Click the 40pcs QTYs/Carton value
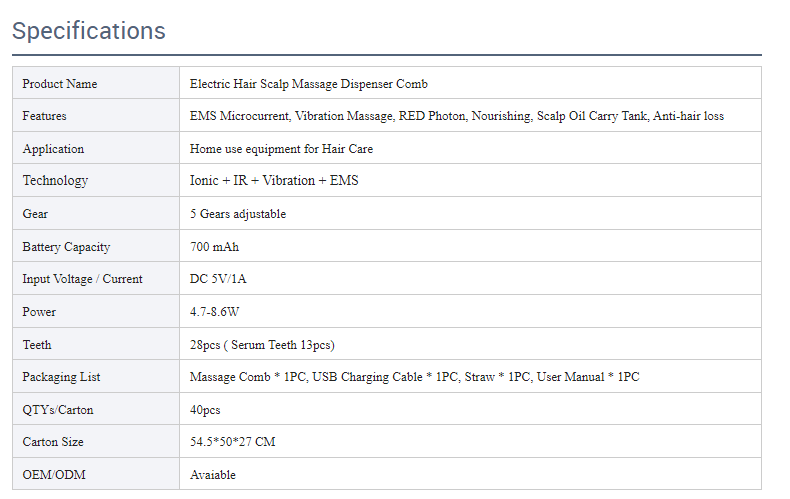790x499 pixels. [x=205, y=410]
